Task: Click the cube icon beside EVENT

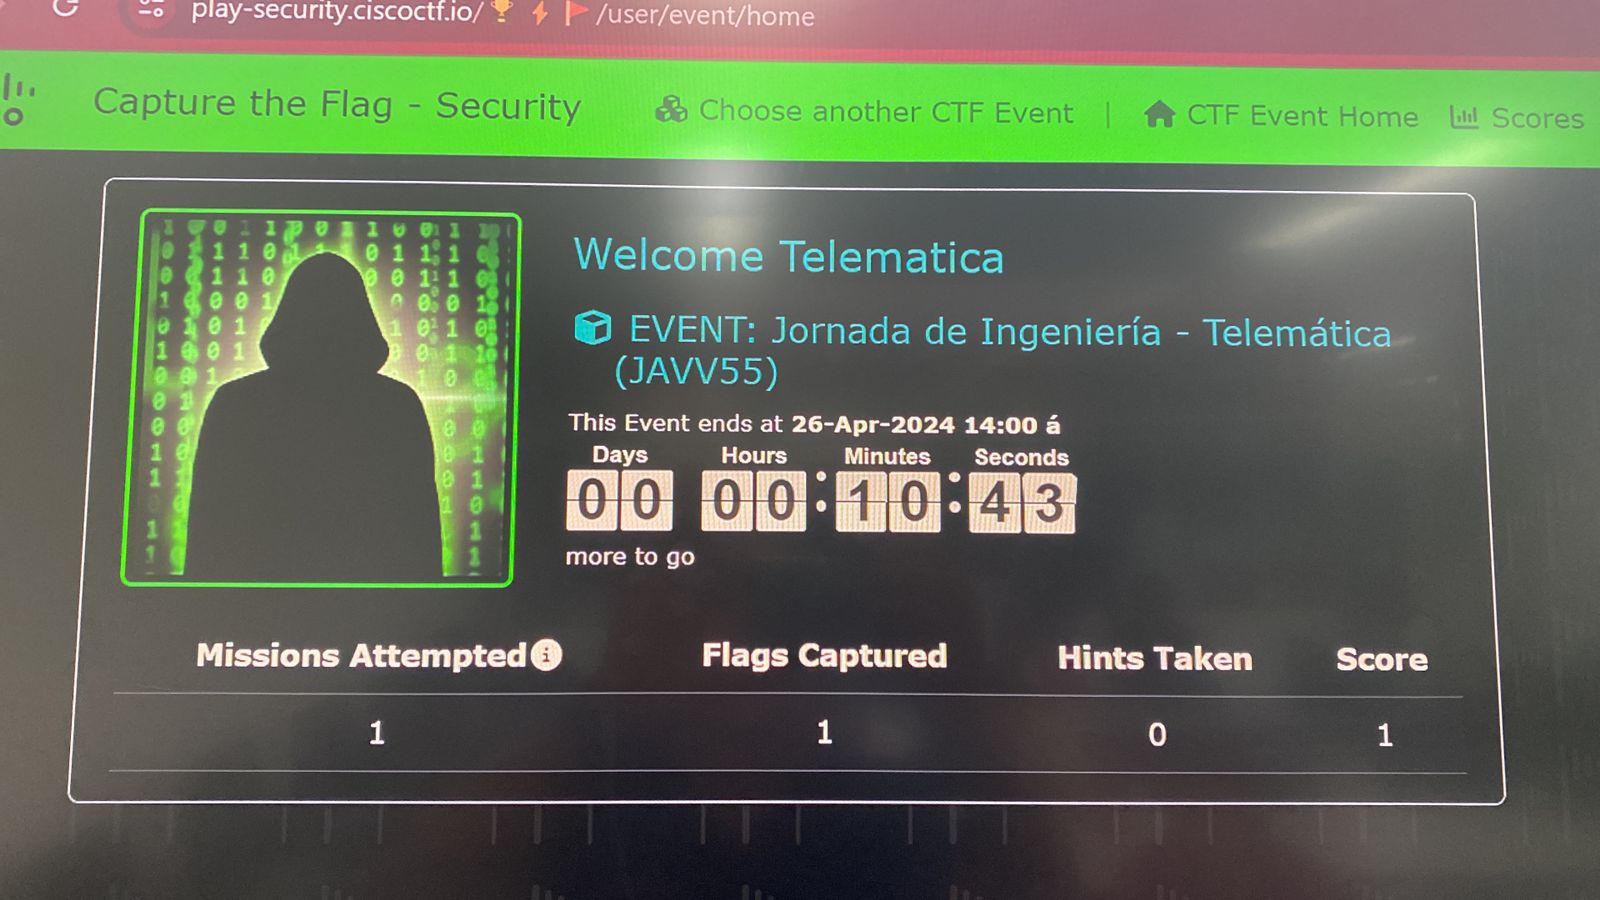Action: (592, 327)
